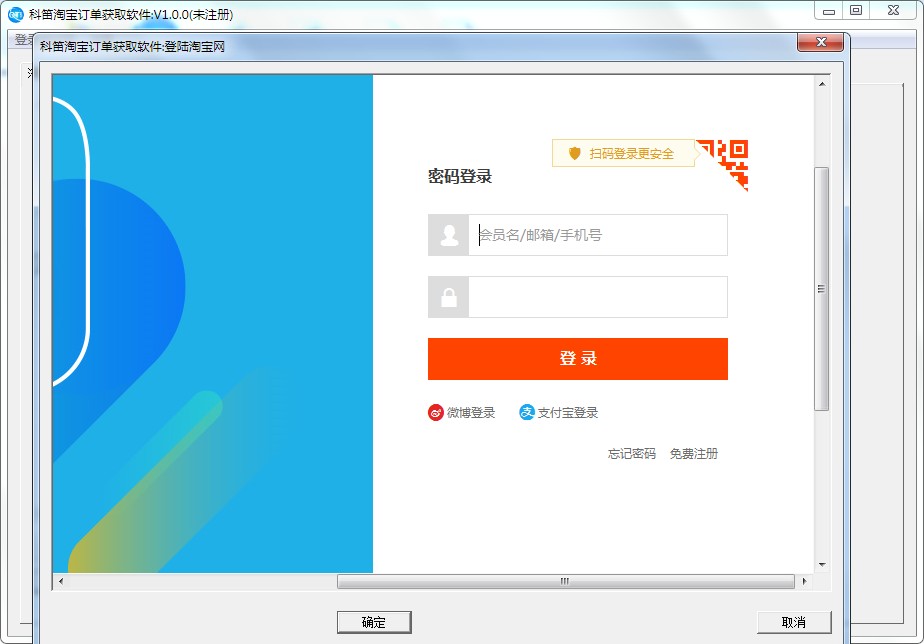This screenshot has width=924, height=644.
Task: Click the 取消 button
Action: point(794,622)
